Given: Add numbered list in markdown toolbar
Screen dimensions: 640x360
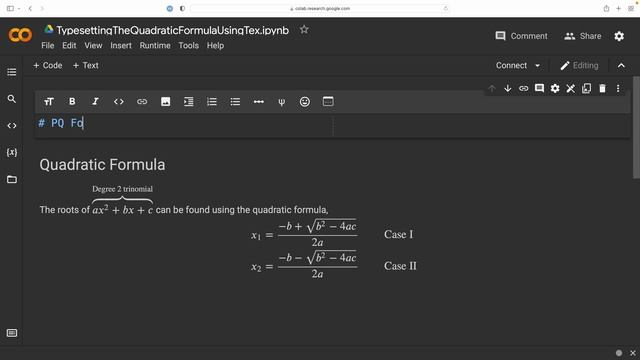Looking at the screenshot, I should pyautogui.click(x=212, y=102).
